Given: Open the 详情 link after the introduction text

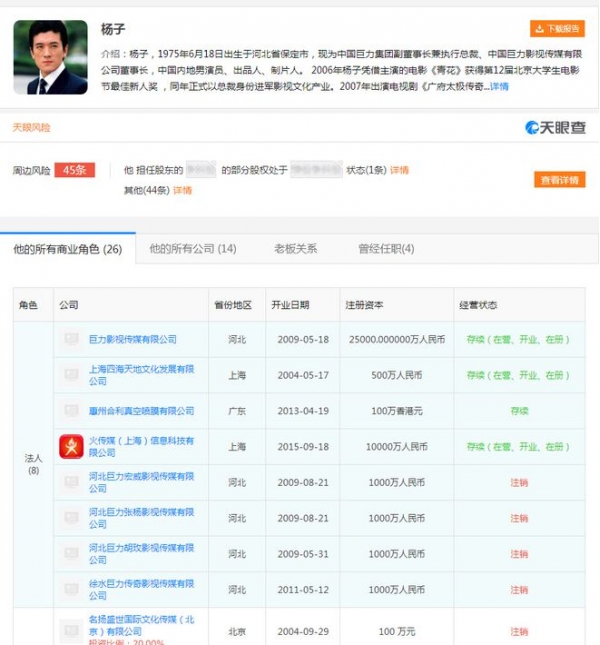Looking at the screenshot, I should pyautogui.click(x=499, y=86).
